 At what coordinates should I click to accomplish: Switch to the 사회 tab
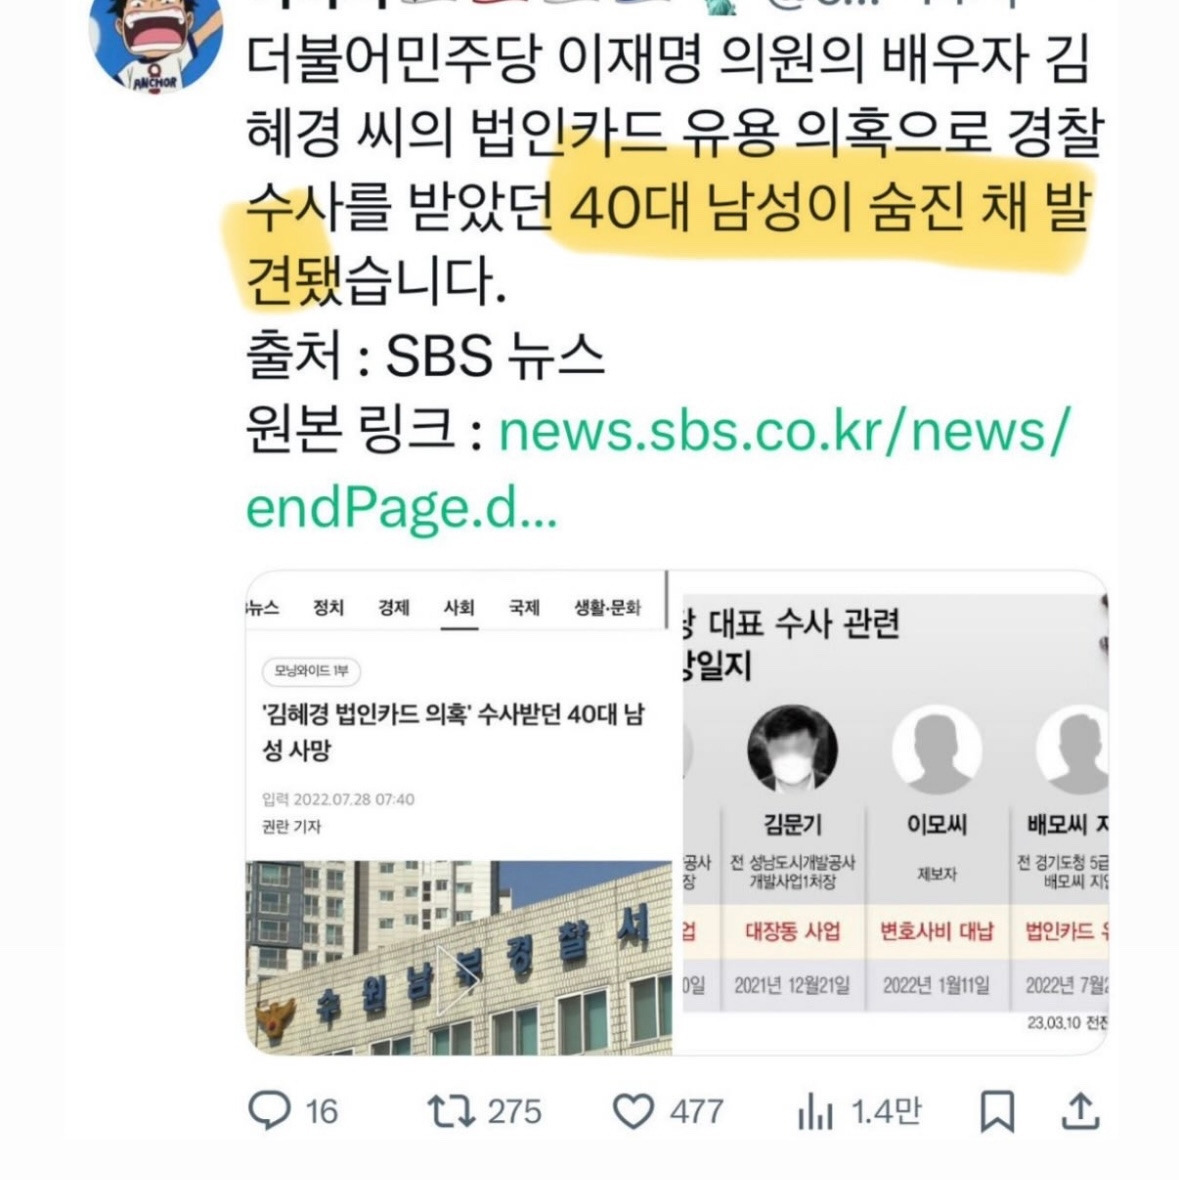click(459, 607)
